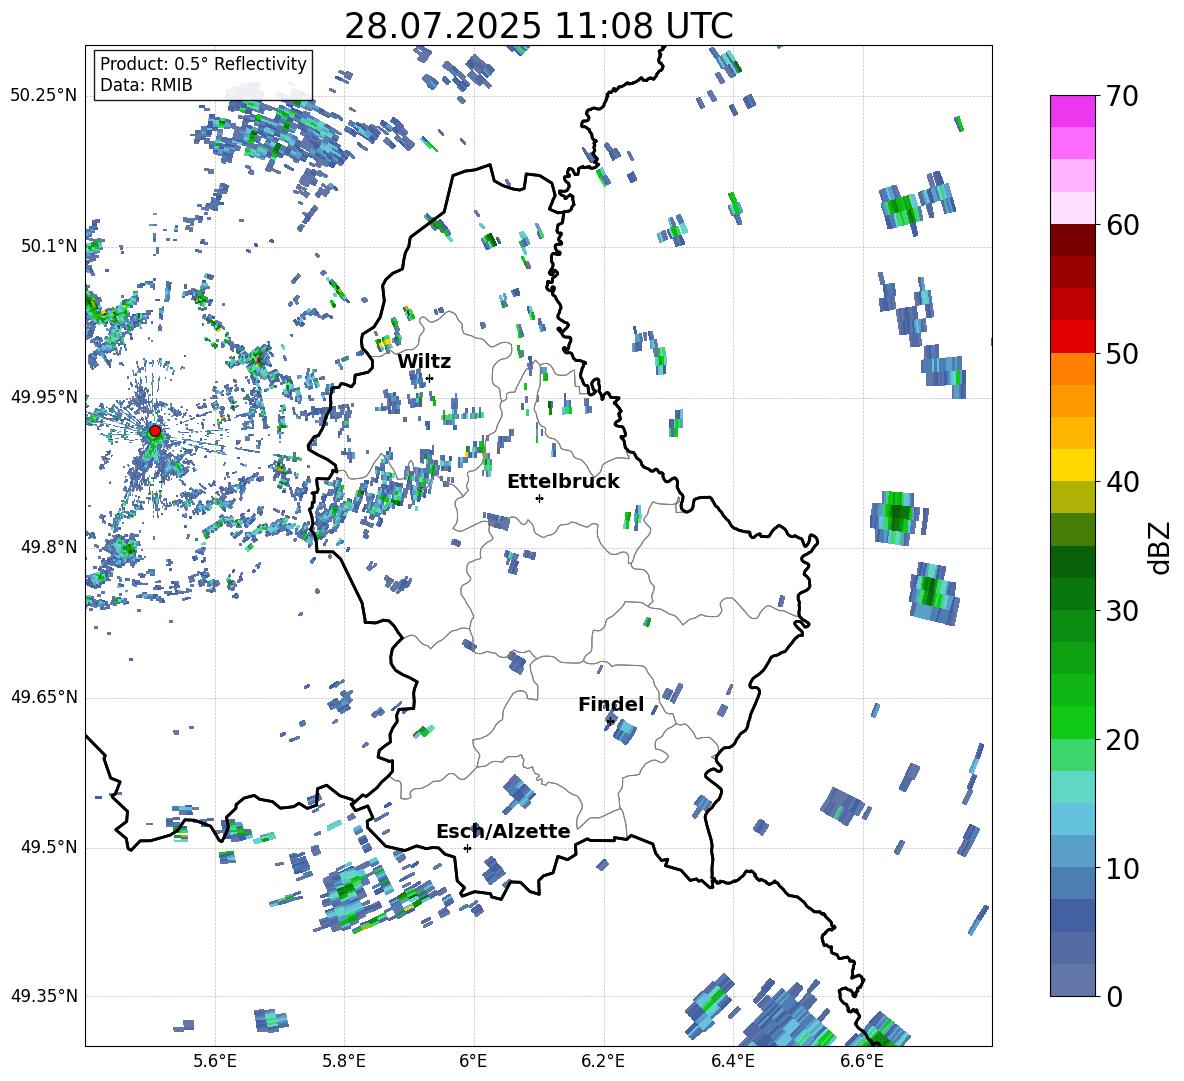The image size is (1184, 1081).
Task: Click the Esch/Alzette location cross marker
Action: [x=467, y=848]
